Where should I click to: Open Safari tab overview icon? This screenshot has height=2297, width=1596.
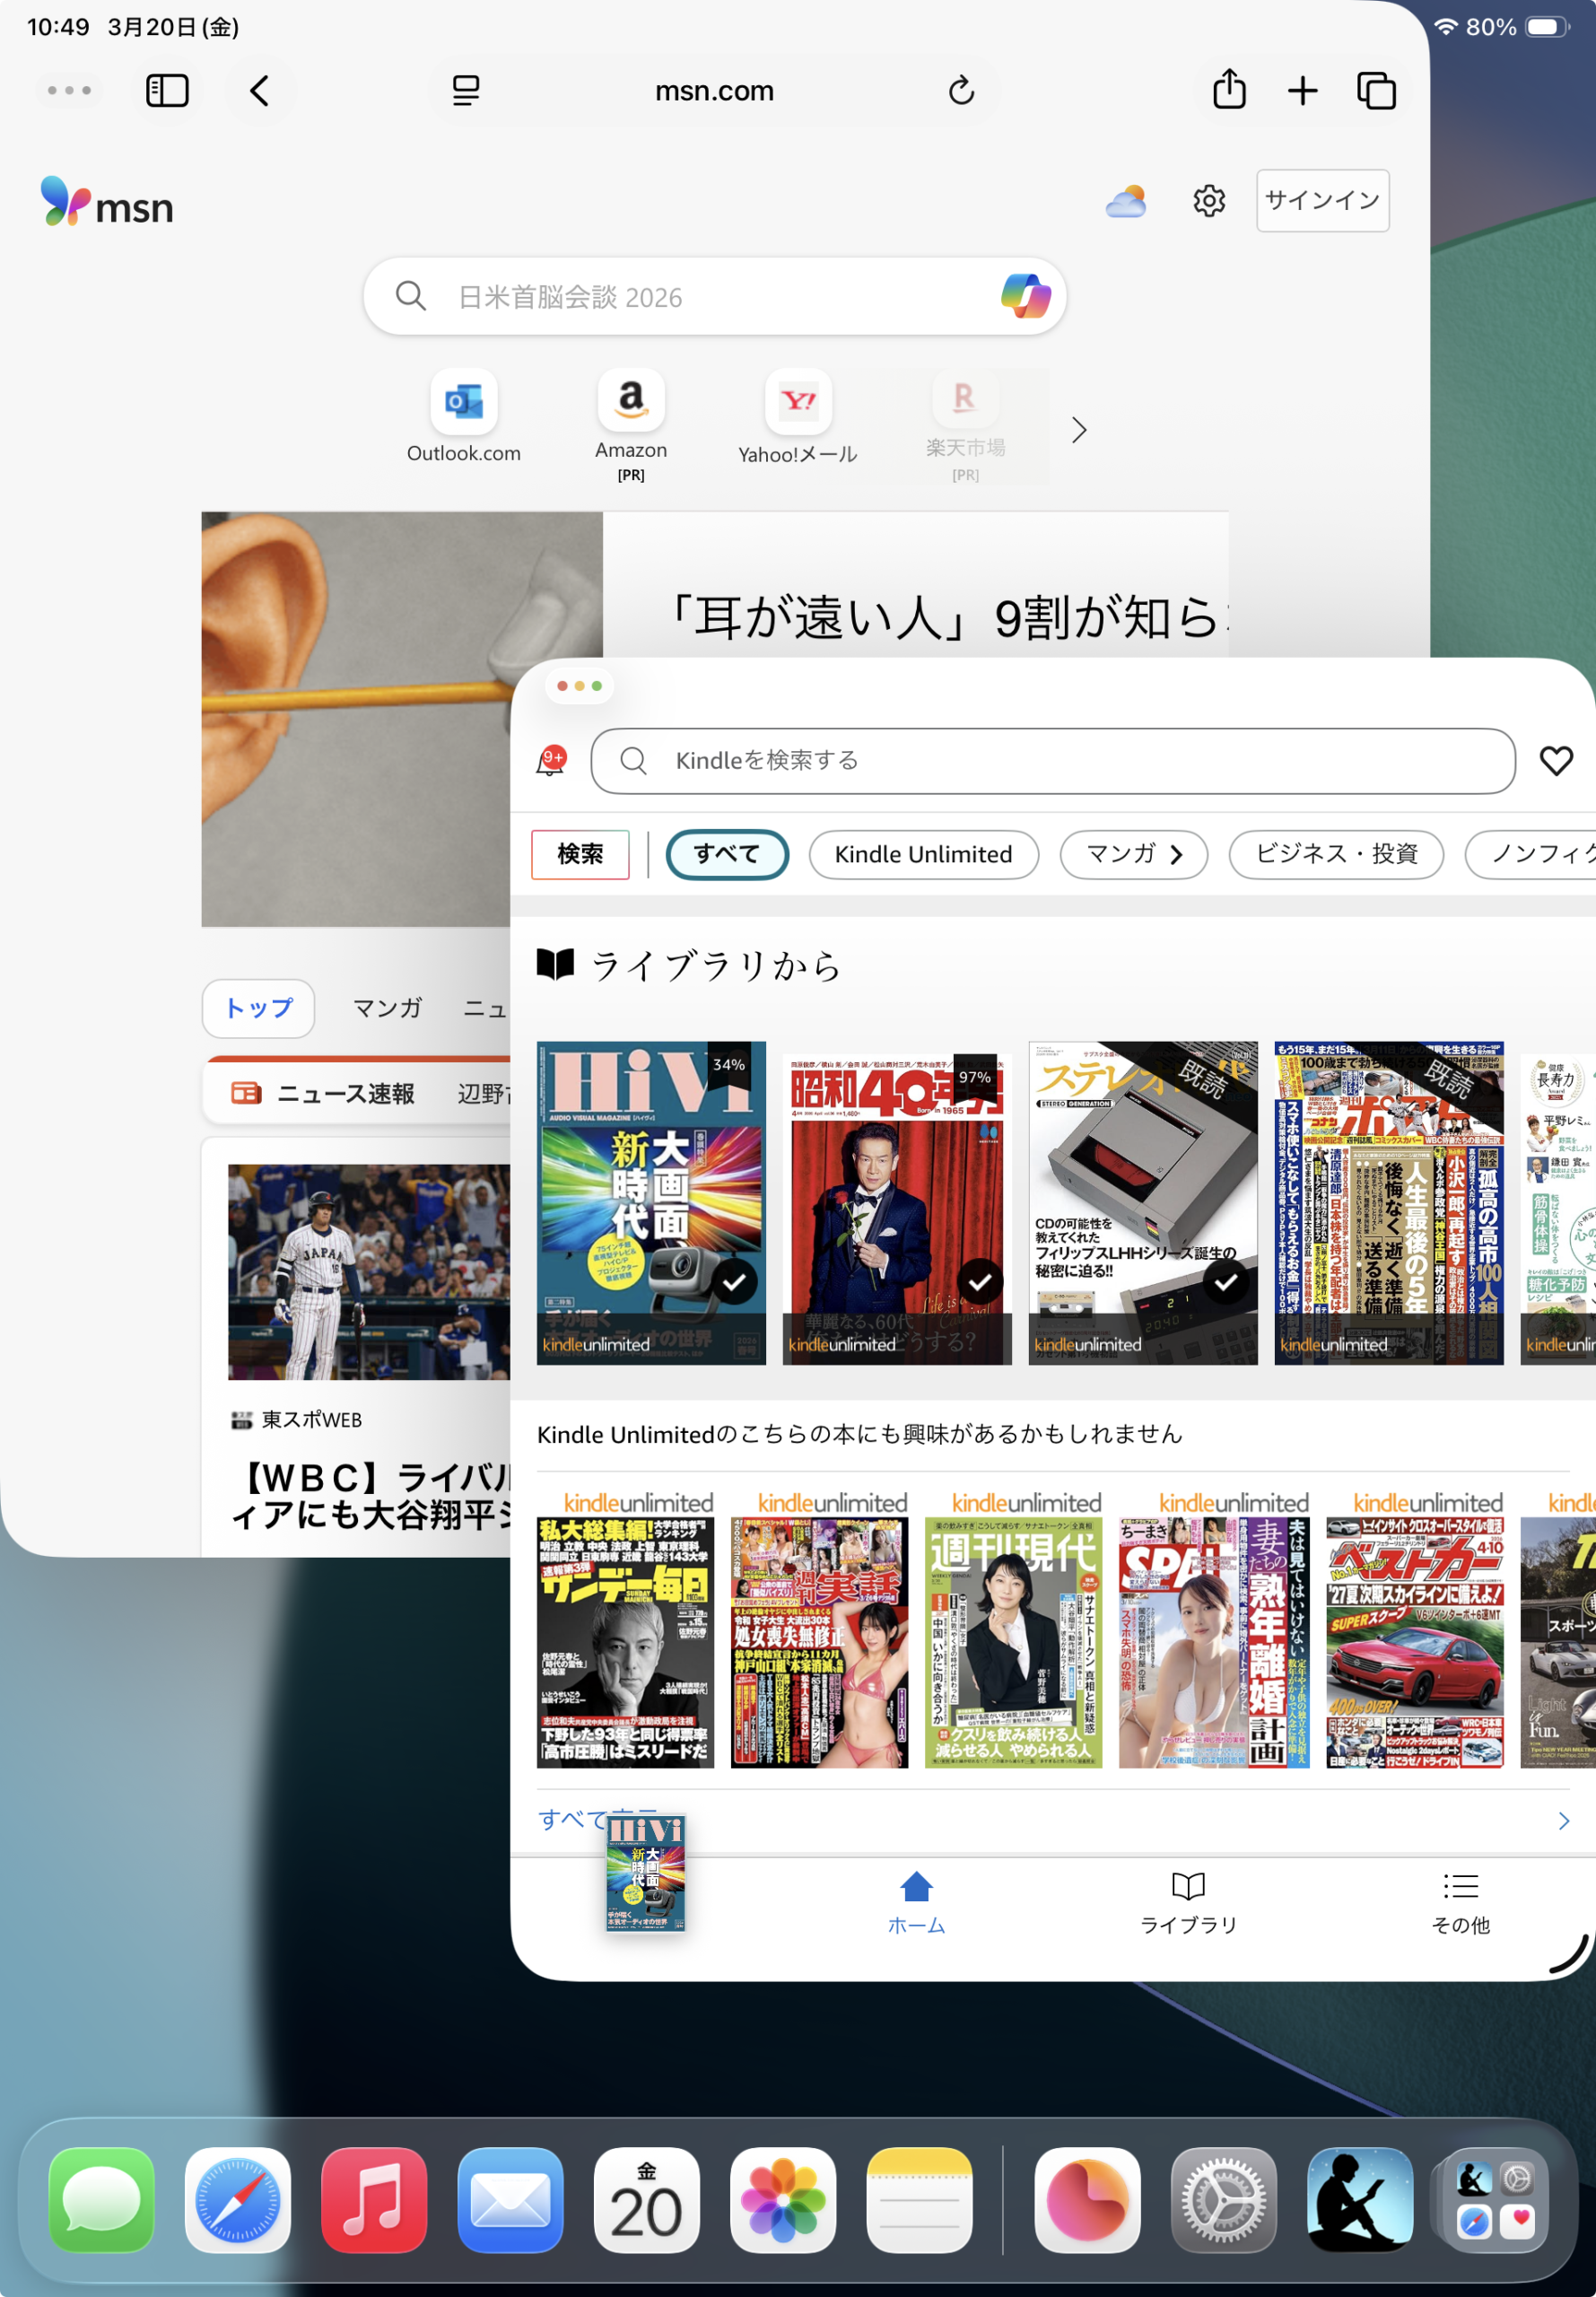pos(1376,91)
